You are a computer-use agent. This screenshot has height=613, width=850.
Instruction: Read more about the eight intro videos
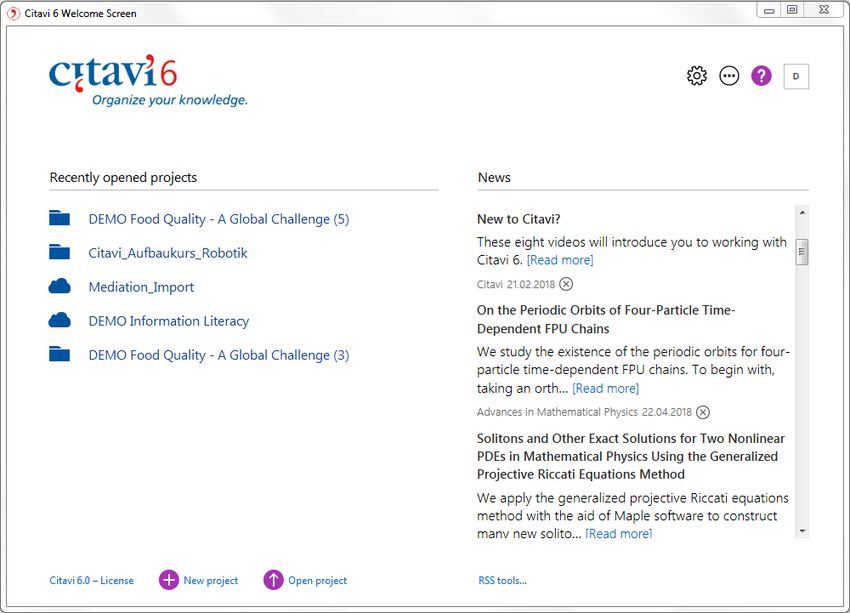[560, 260]
